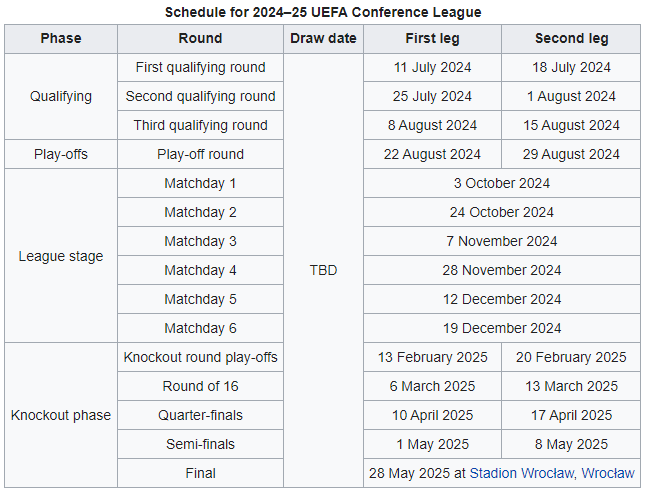This screenshot has height=494, width=645.
Task: Click the League stage phase cell
Action: [61, 256]
